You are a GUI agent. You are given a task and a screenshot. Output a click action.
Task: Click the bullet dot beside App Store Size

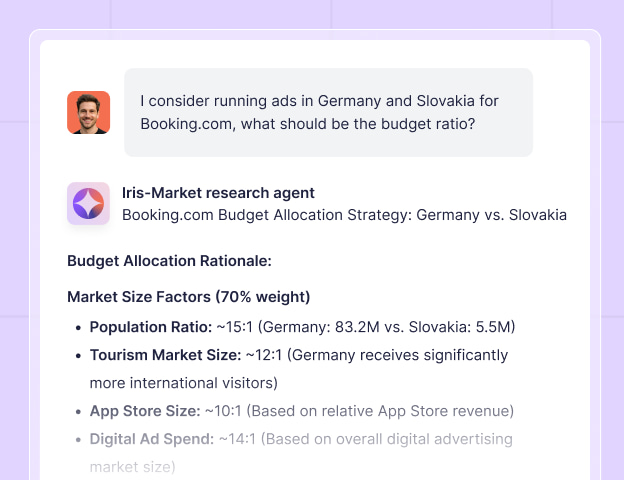[x=79, y=411]
